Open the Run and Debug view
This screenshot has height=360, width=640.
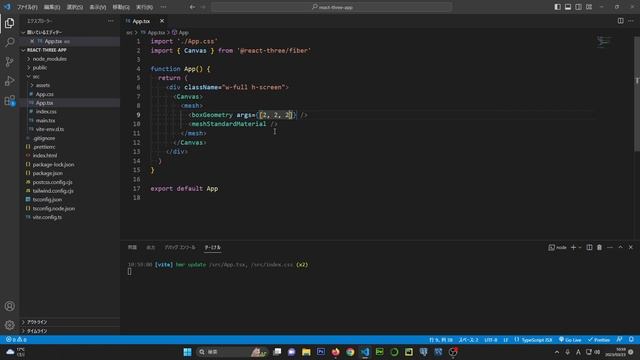(9, 81)
